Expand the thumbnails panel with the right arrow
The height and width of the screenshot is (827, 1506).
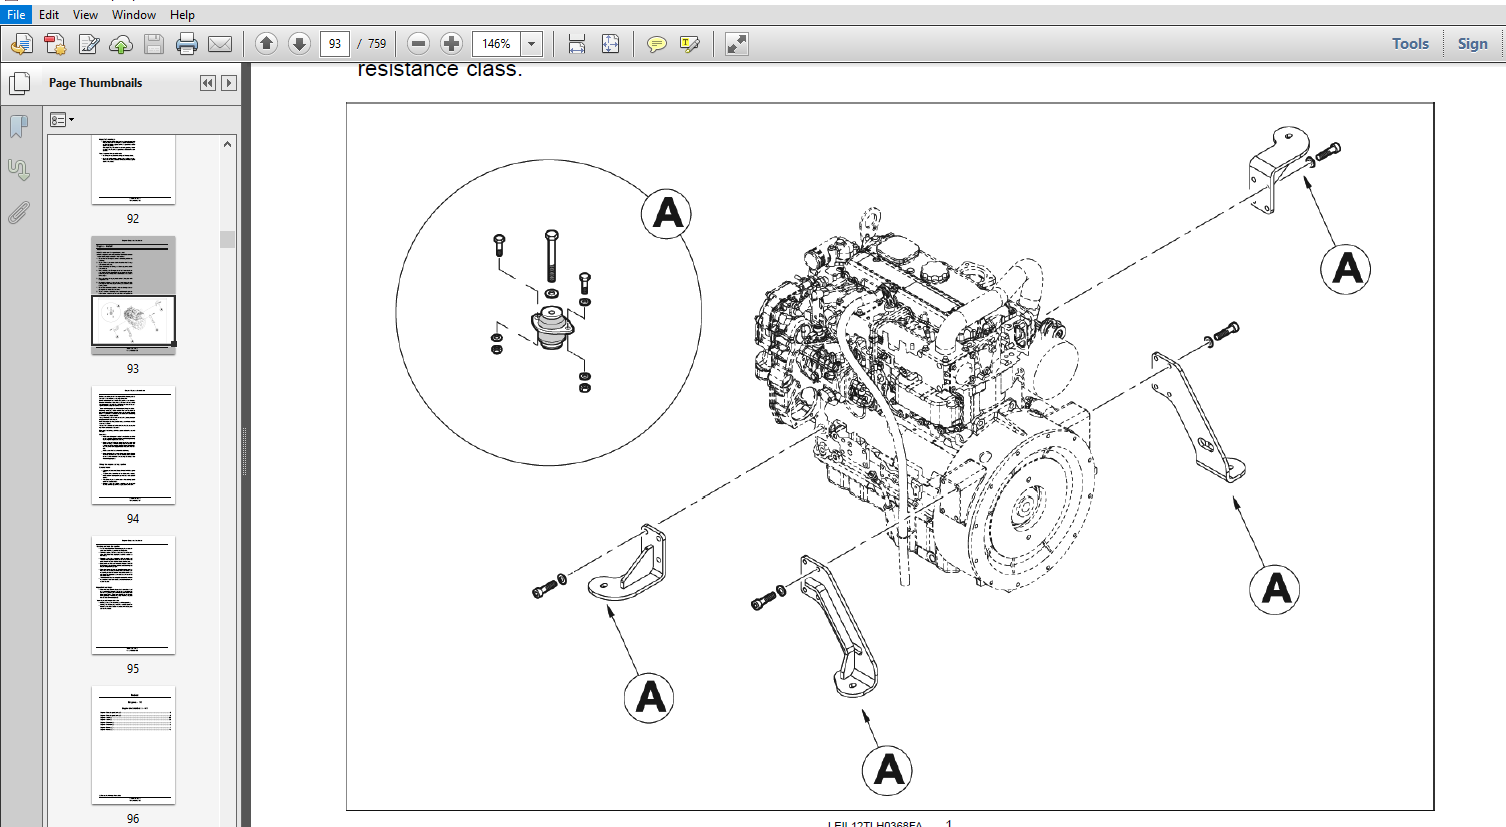pos(229,83)
